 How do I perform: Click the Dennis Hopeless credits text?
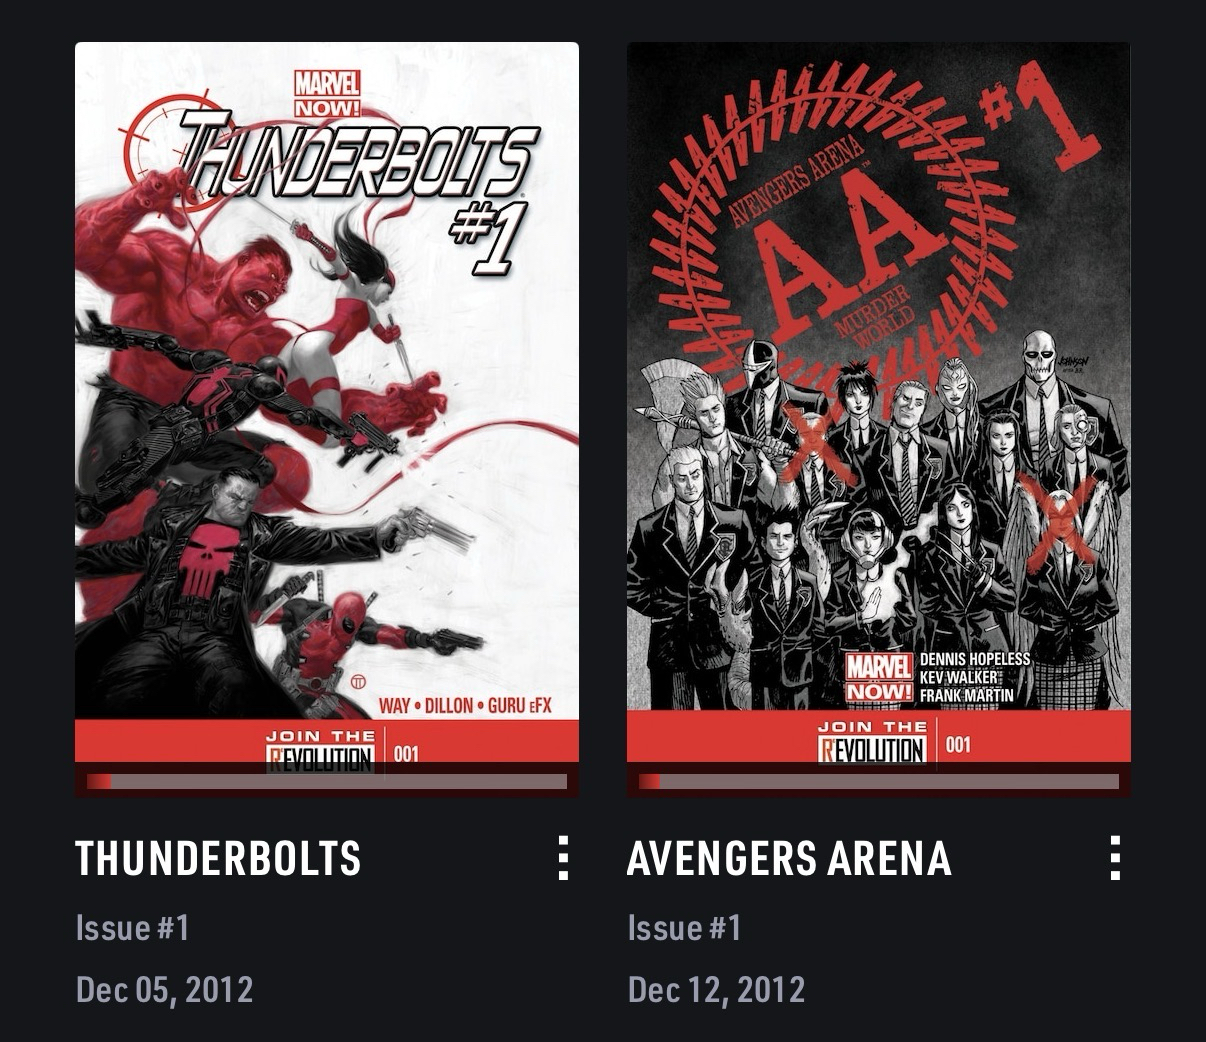(x=974, y=660)
